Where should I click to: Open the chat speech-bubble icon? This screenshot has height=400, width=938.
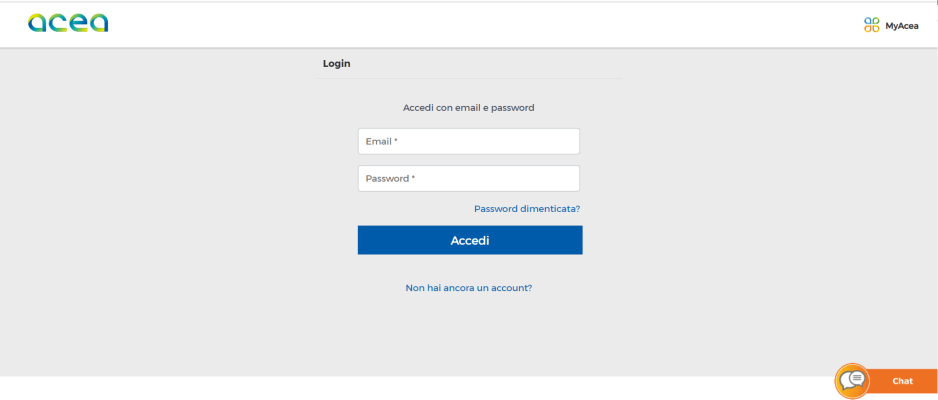tap(852, 381)
